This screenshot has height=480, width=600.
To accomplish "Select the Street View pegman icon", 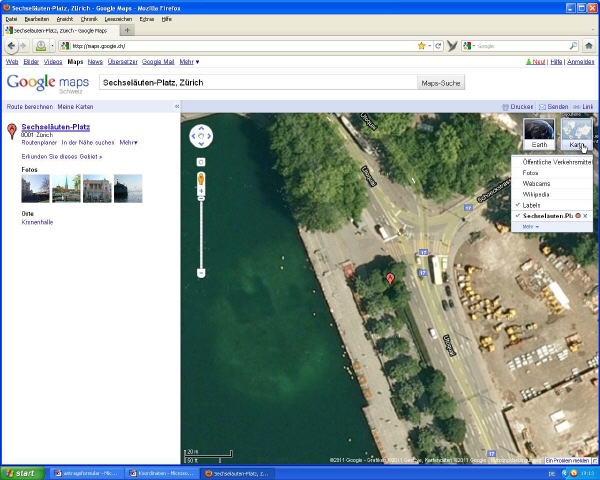I will 201,178.
